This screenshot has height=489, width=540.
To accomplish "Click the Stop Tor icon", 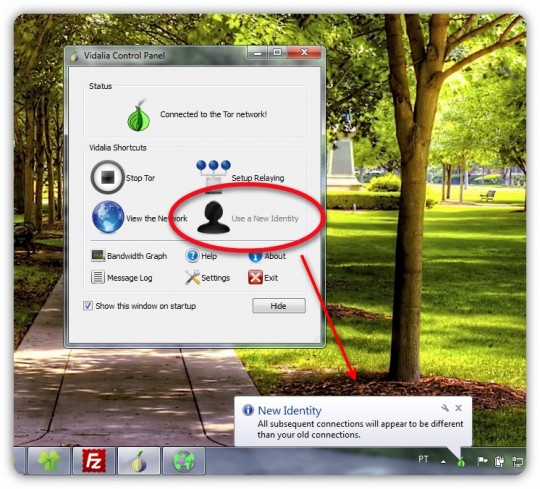I will [x=107, y=177].
